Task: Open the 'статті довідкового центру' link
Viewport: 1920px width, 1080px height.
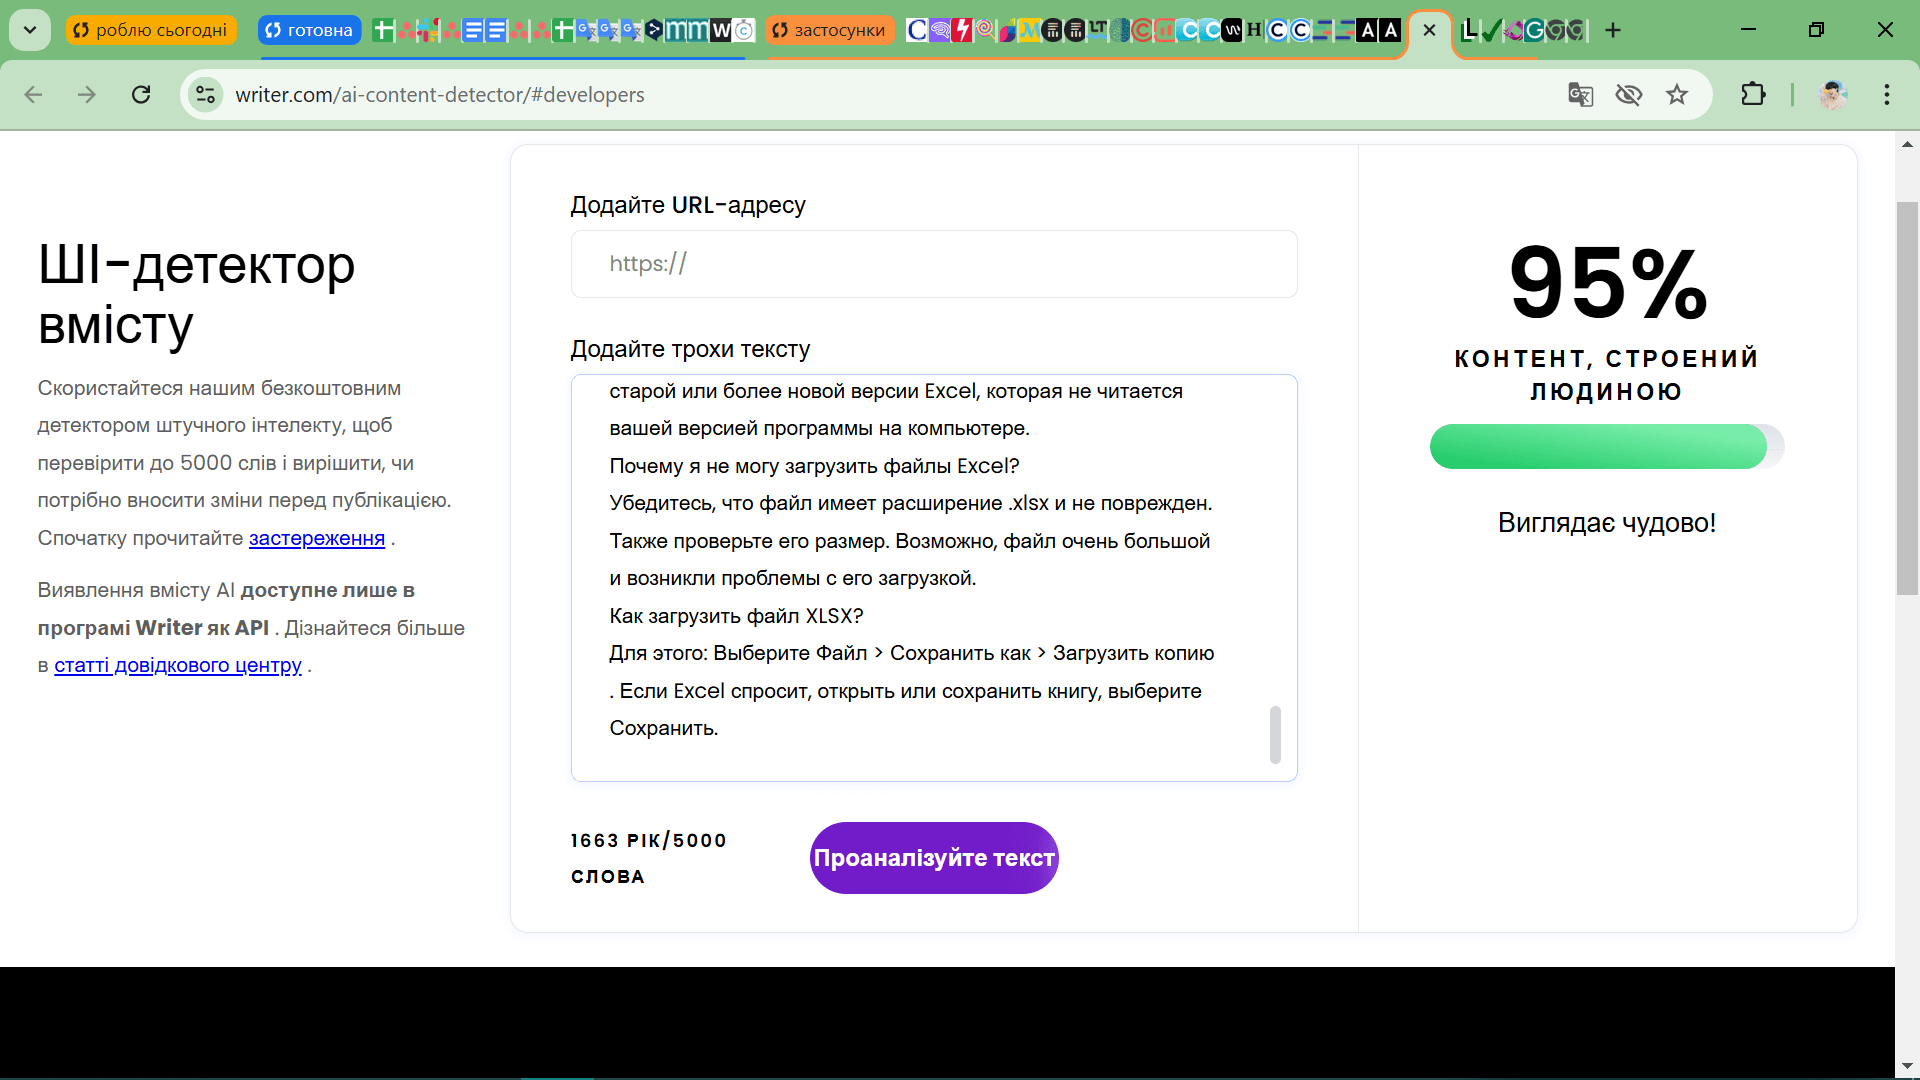Action: pos(178,665)
